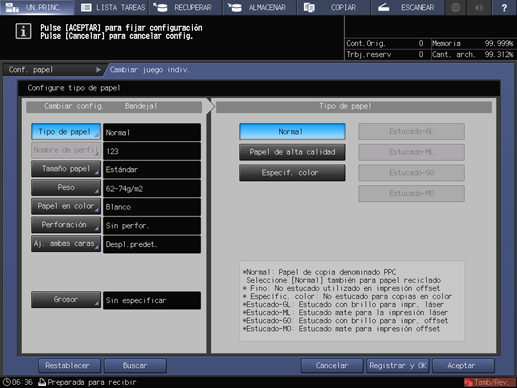The width and height of the screenshot is (517, 388).
Task: Click the Aceptar button
Action: click(x=464, y=366)
